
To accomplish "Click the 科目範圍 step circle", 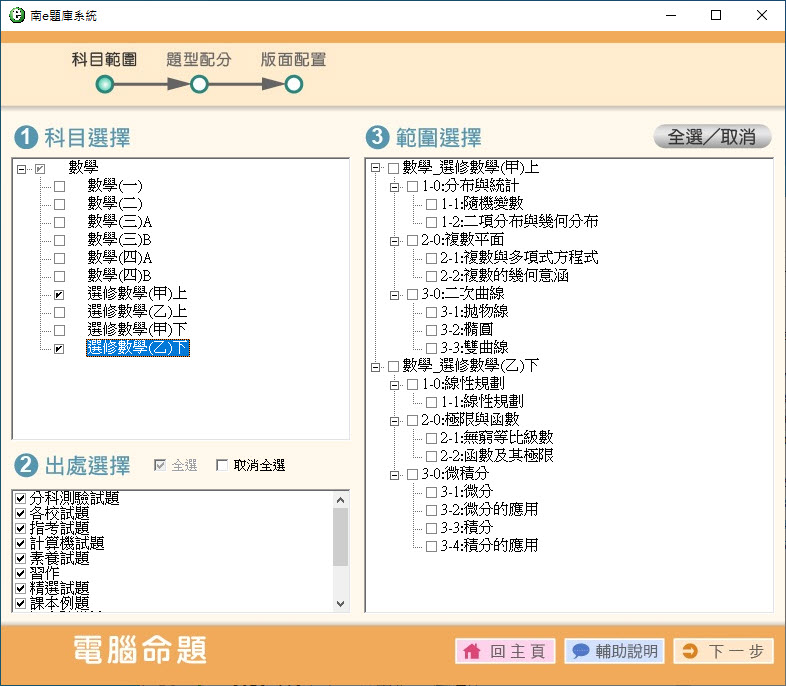I will click(x=104, y=85).
